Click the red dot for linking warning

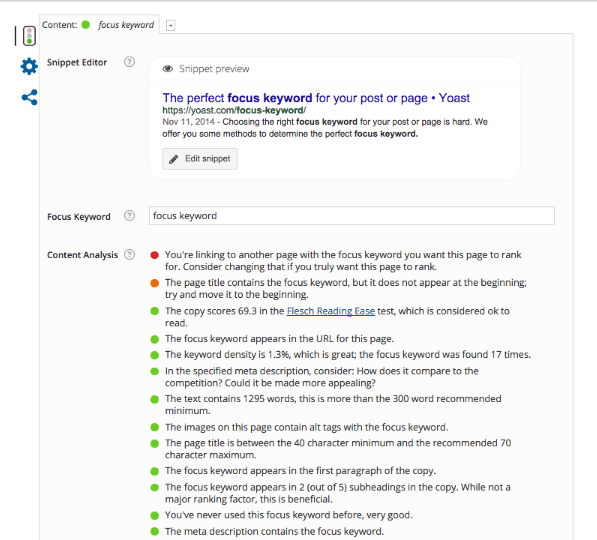pos(155,255)
